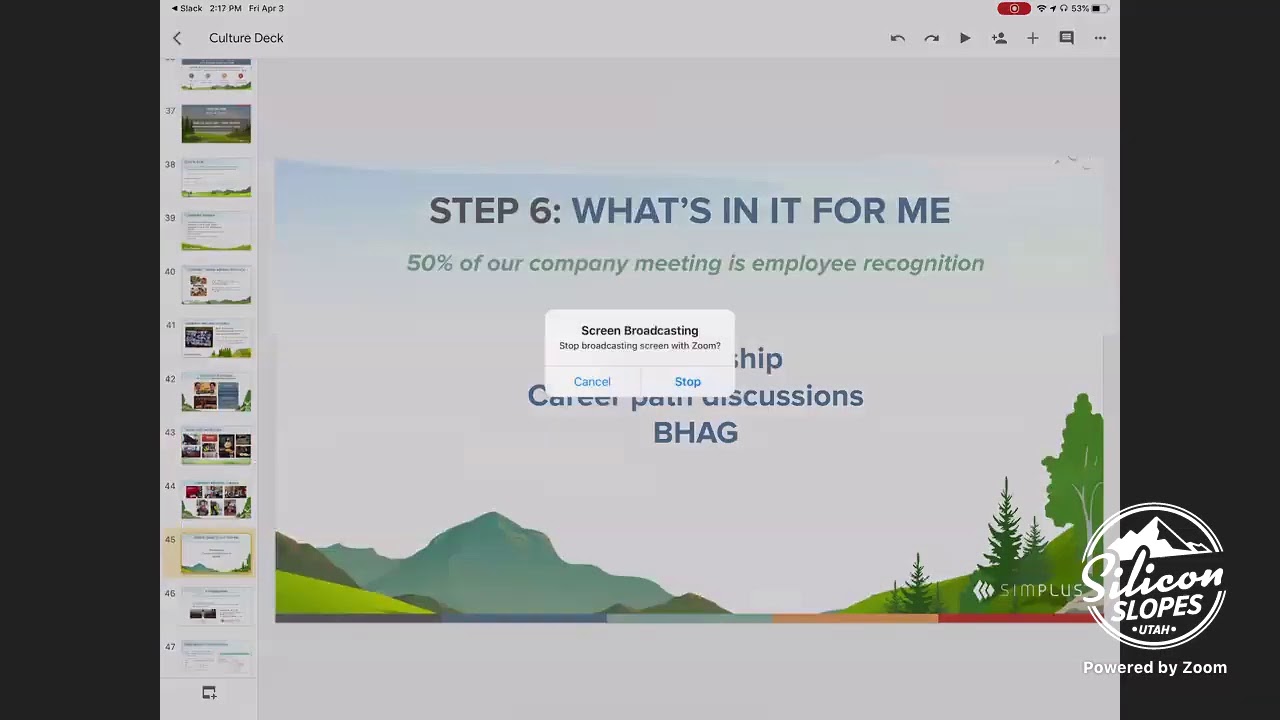Click the STEP 6 slide heading
Viewport: 1280px width, 720px height.
coord(690,211)
